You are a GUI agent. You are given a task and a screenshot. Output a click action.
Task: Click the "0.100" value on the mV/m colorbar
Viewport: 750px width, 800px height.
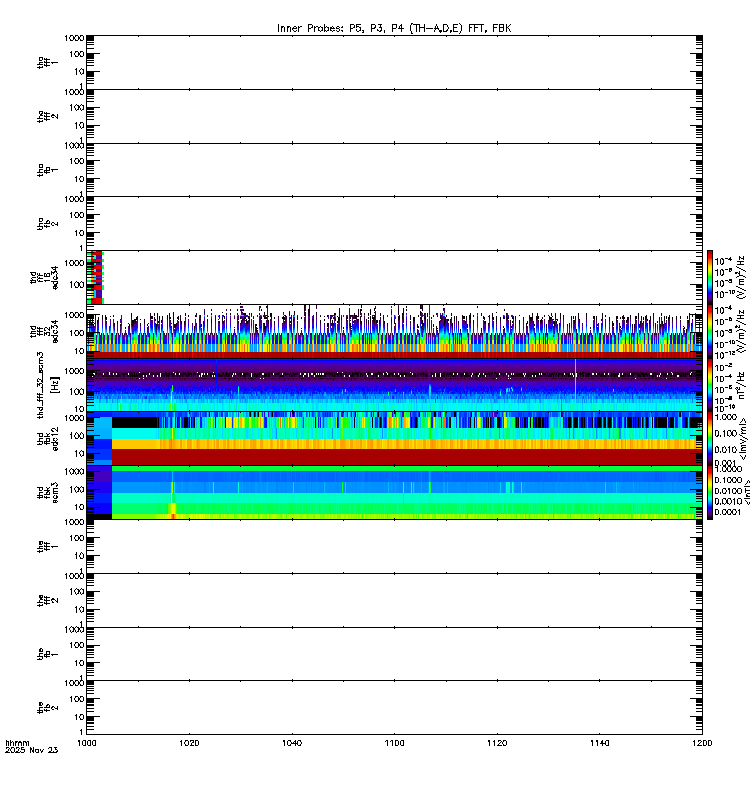[726, 434]
